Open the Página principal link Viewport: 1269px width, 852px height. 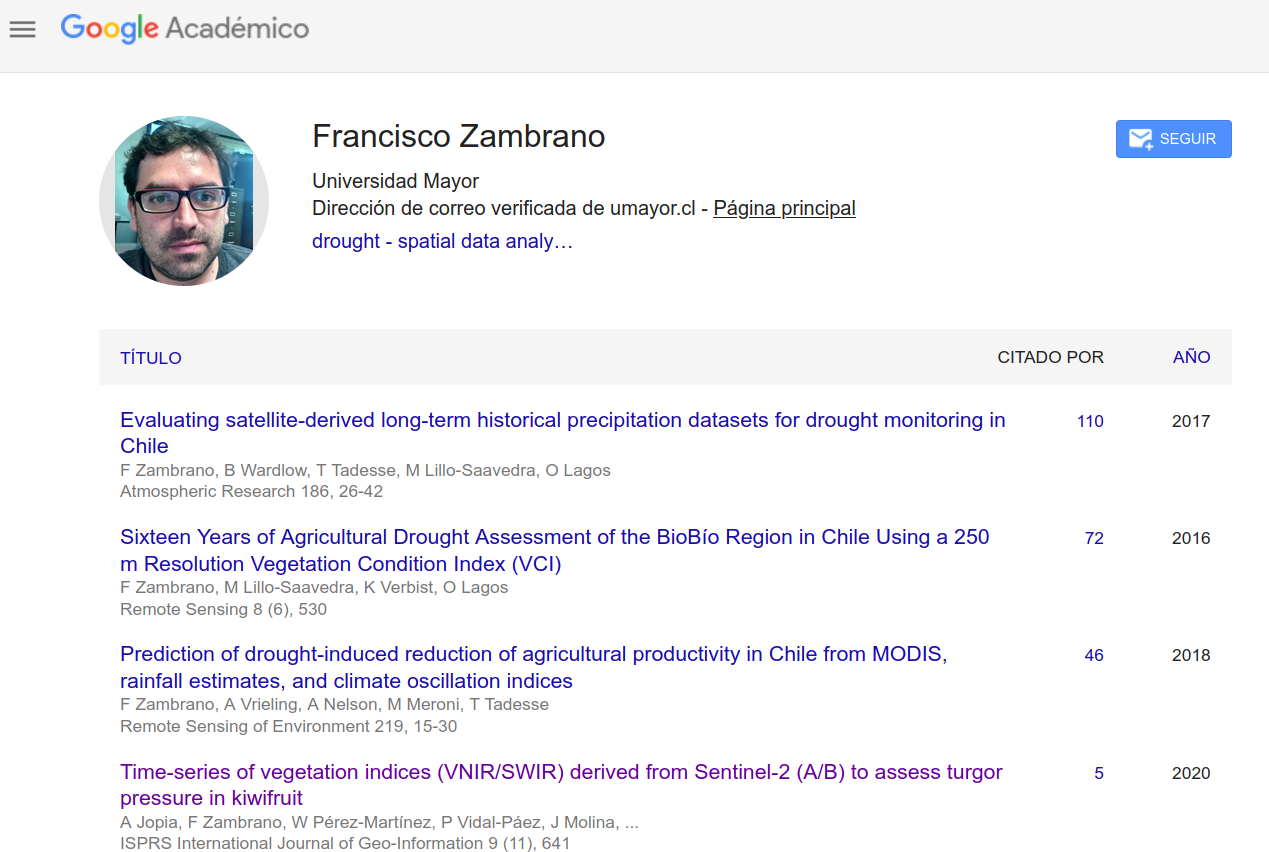[784, 208]
